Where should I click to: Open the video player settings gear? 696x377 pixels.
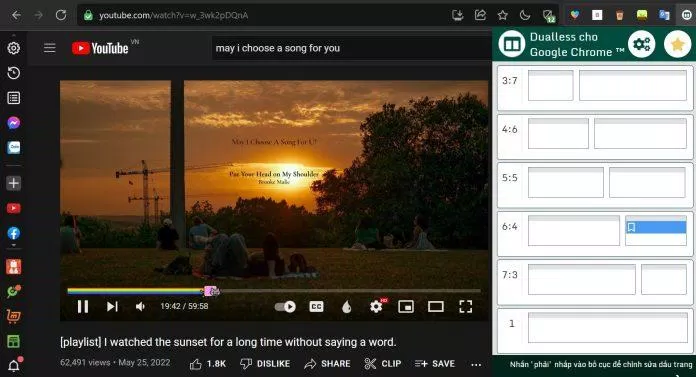tap(377, 306)
